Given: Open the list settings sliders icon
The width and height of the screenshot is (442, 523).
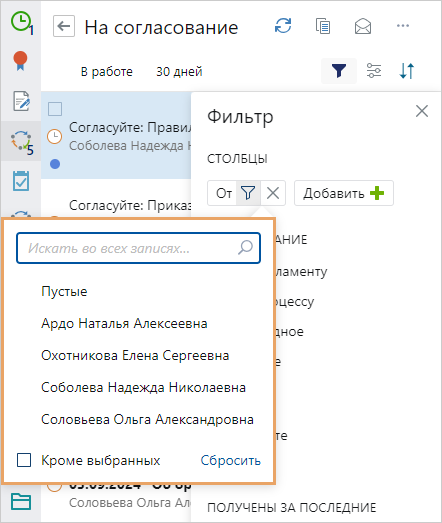Looking at the screenshot, I should (374, 71).
